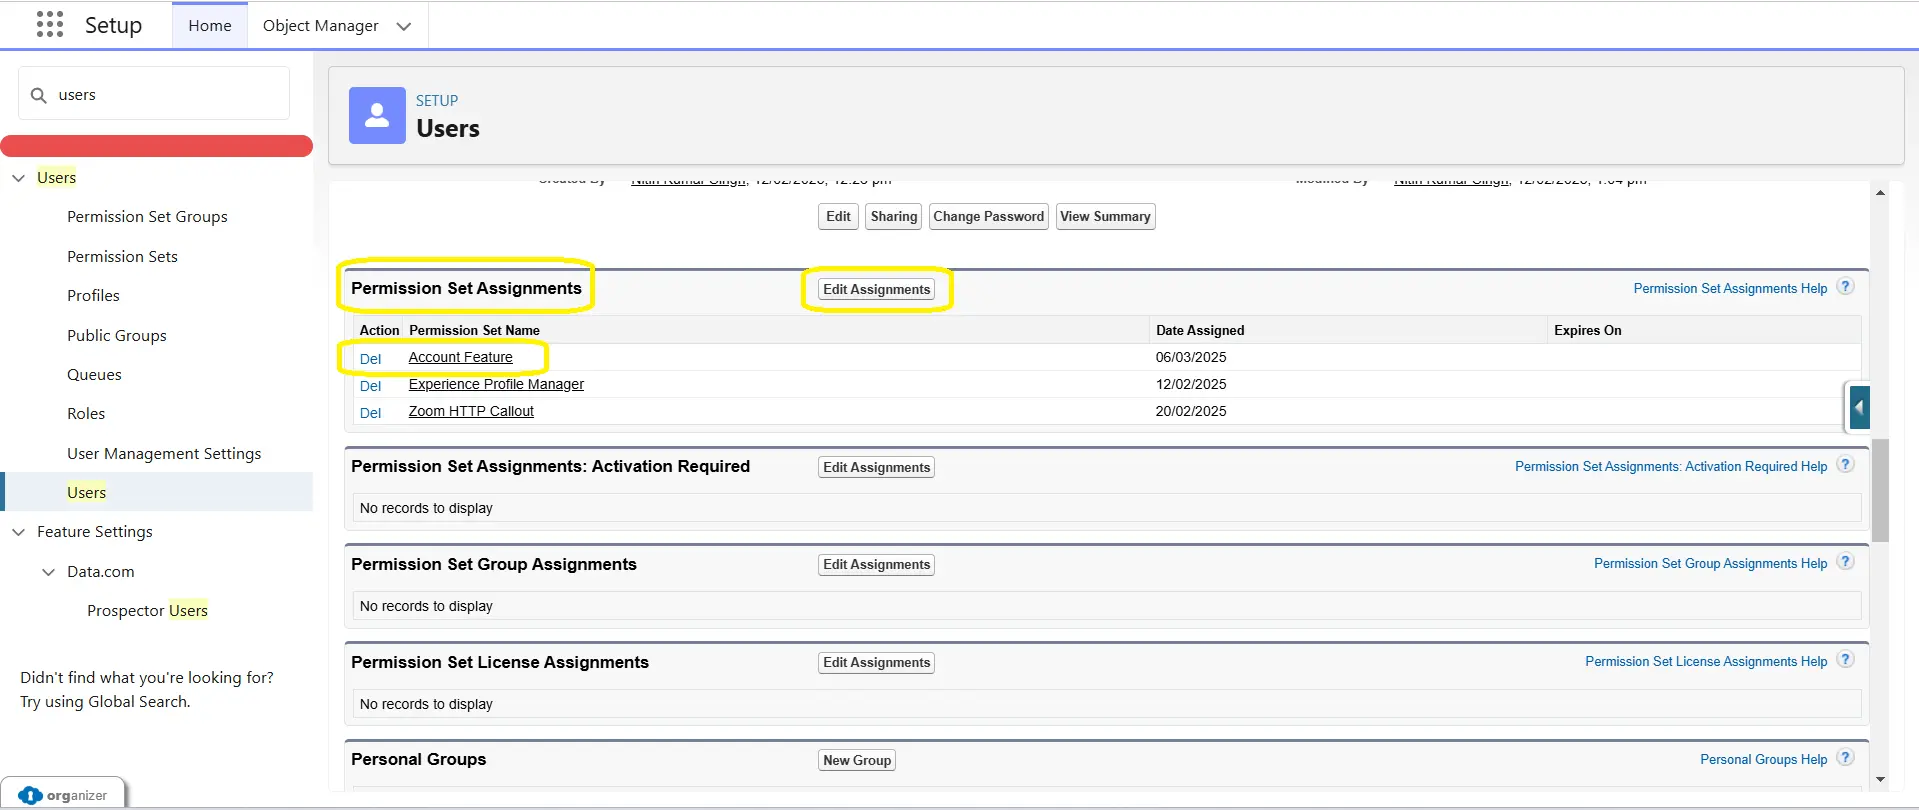1919x810 pixels.
Task: Open Permission Set Assignments Help link
Action: 1730,289
